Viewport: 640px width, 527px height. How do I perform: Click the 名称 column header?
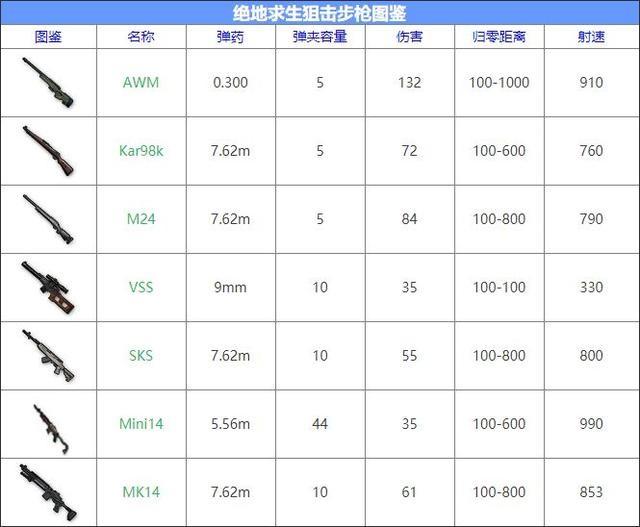pyautogui.click(x=141, y=37)
